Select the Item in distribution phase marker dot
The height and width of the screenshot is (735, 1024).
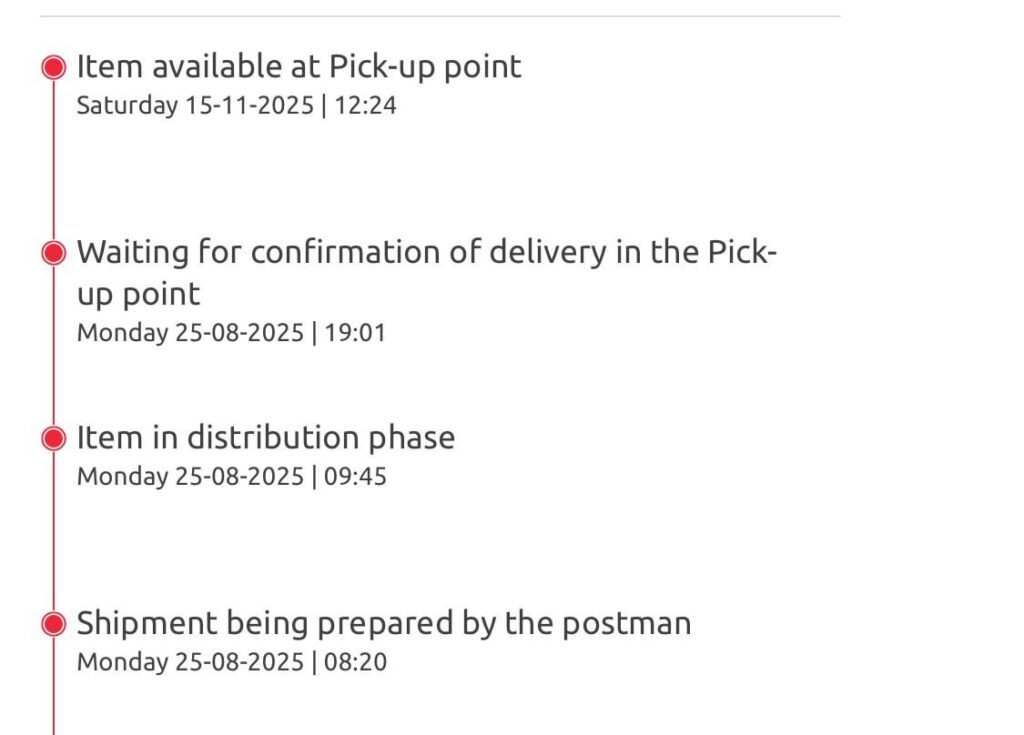click(54, 438)
